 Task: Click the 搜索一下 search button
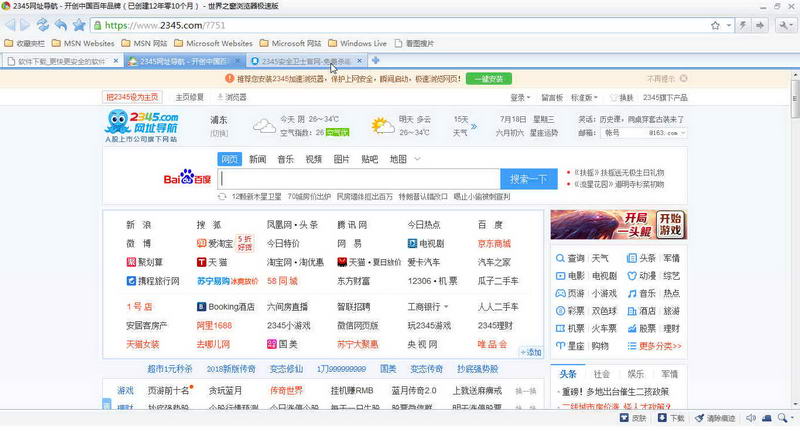pos(529,179)
